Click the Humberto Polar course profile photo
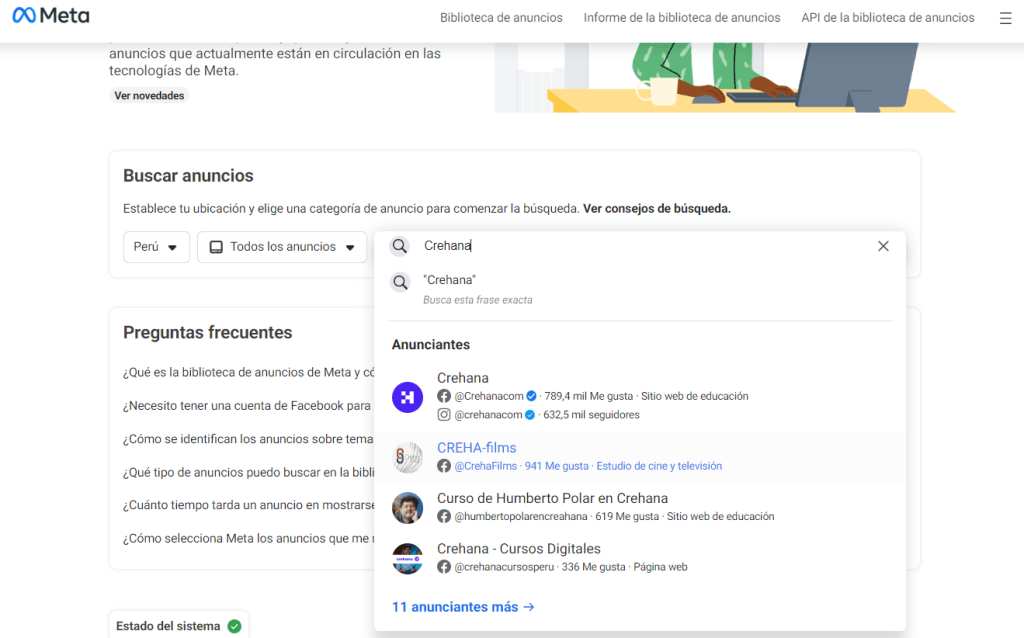Viewport: 1024px width, 638px height. [408, 507]
